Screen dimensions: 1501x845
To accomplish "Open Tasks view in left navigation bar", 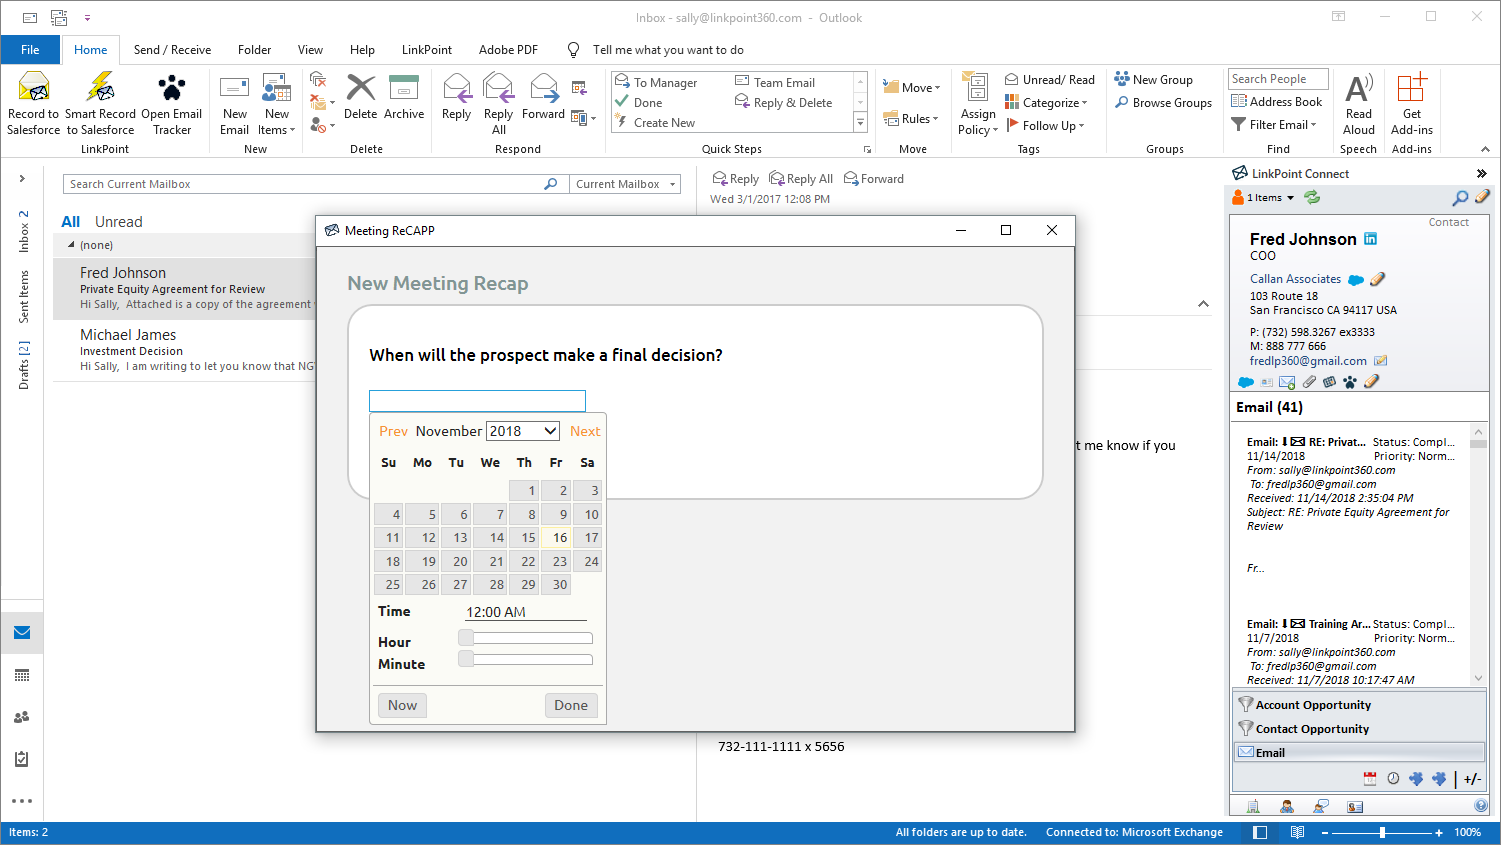I will click(22, 759).
